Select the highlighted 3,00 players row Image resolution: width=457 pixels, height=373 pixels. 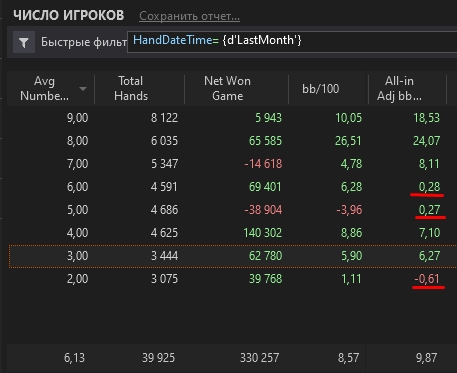pyautogui.click(x=232, y=256)
